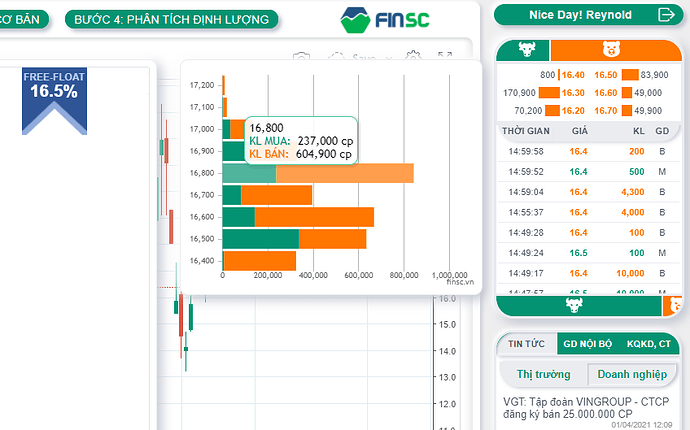
Task: Click bid price 16.30
Action: click(x=573, y=93)
